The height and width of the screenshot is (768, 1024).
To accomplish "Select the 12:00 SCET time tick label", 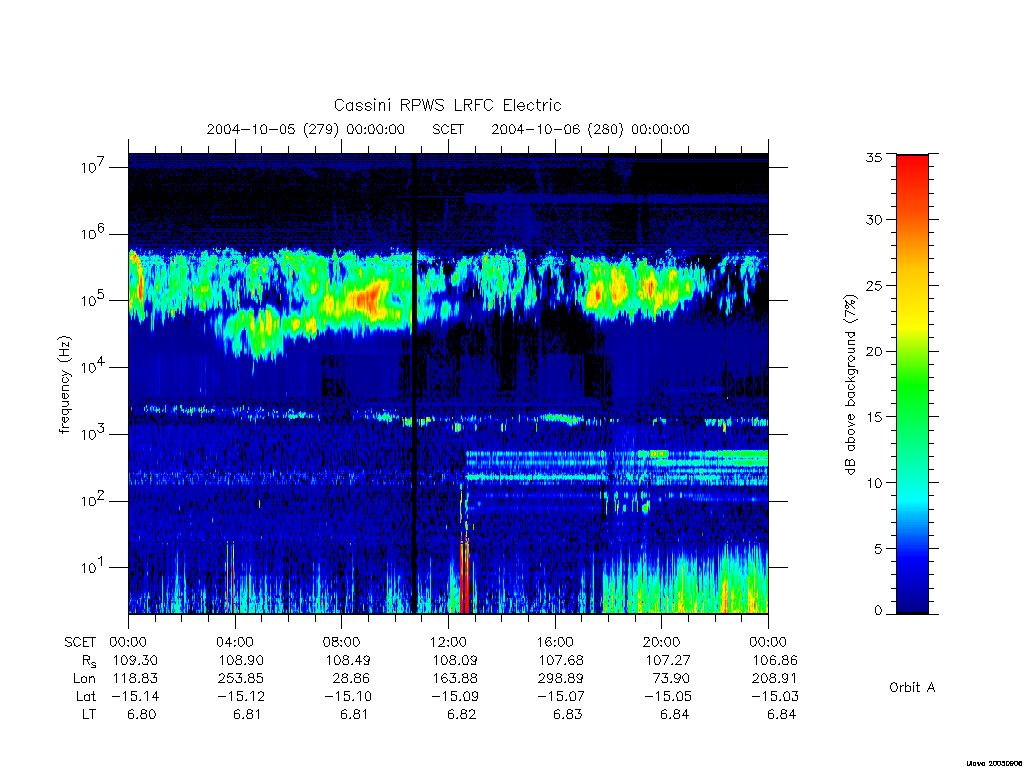I will 448,642.
